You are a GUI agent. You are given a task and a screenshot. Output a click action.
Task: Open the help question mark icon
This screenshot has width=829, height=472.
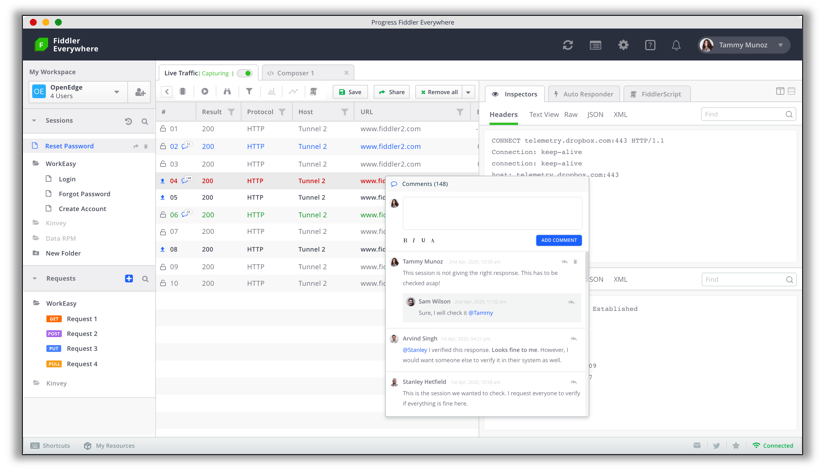tap(650, 45)
